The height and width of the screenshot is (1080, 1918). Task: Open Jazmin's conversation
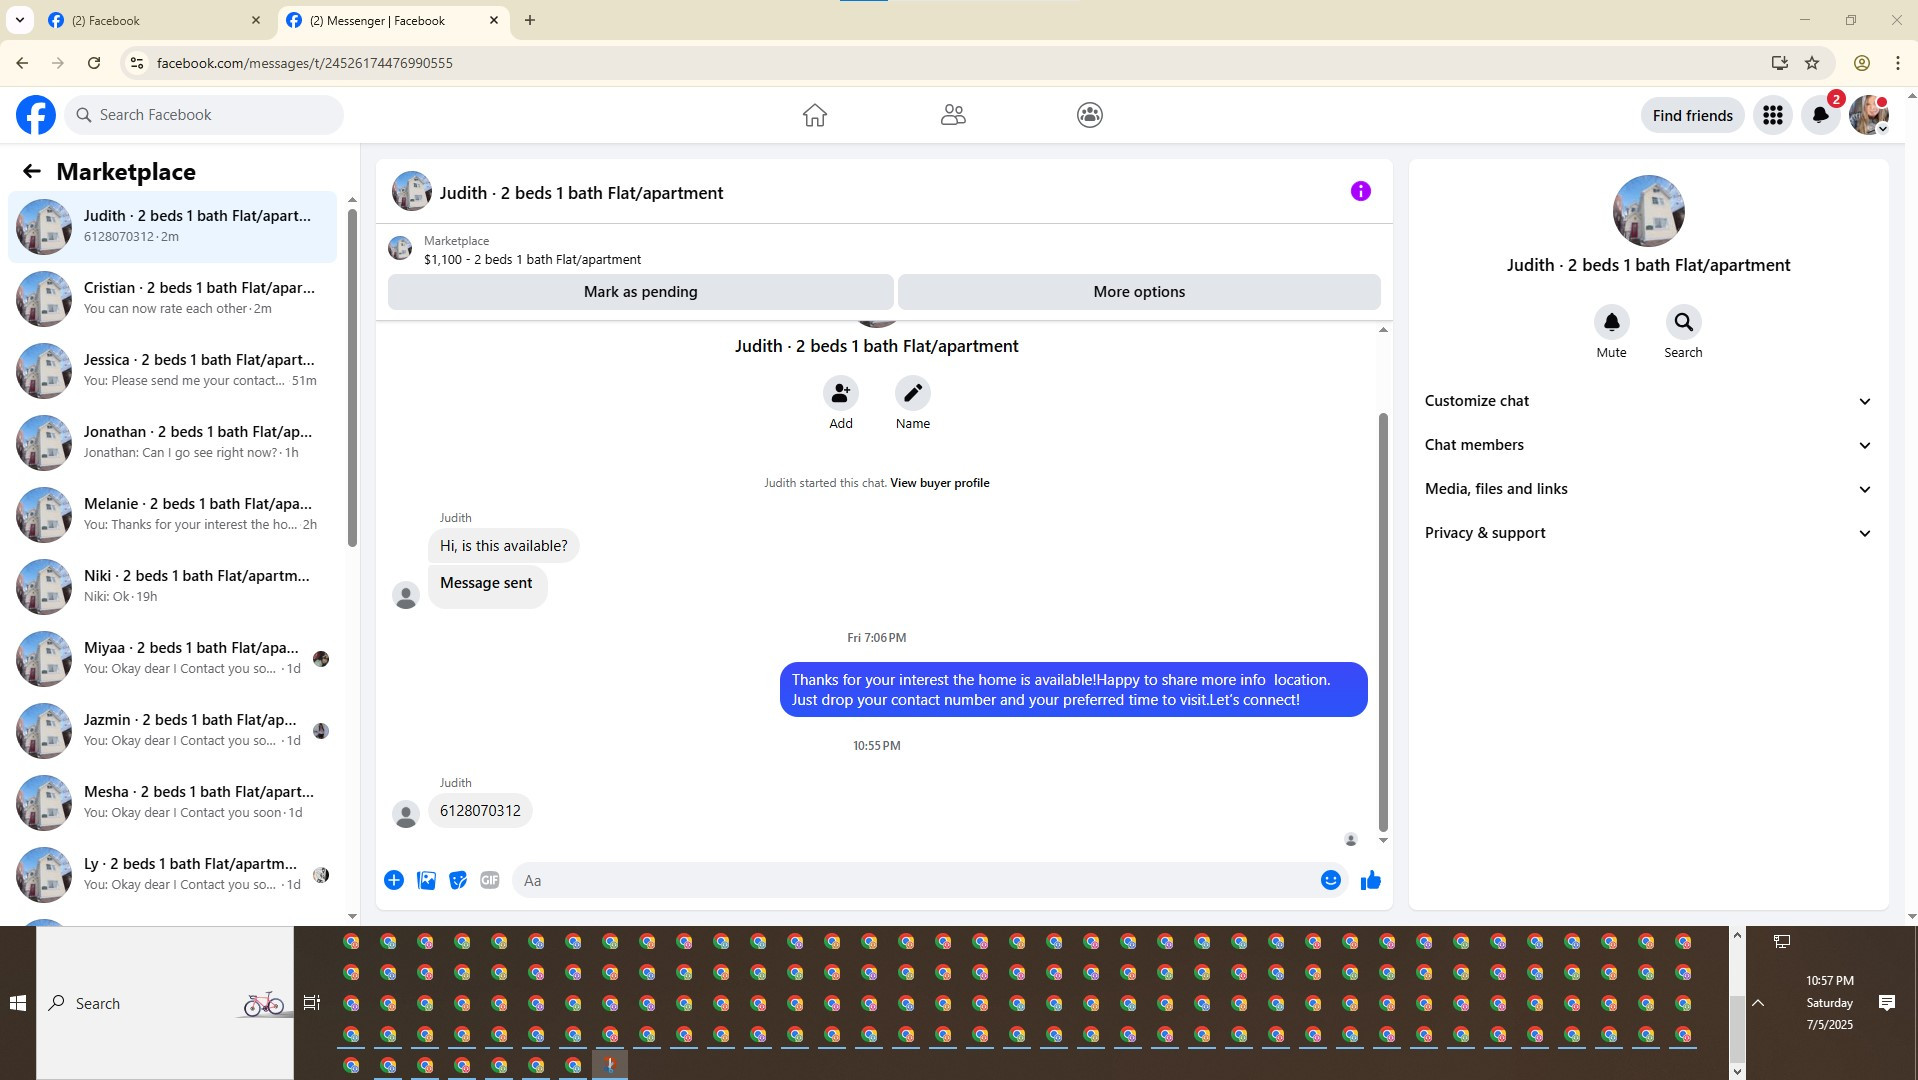coord(172,730)
